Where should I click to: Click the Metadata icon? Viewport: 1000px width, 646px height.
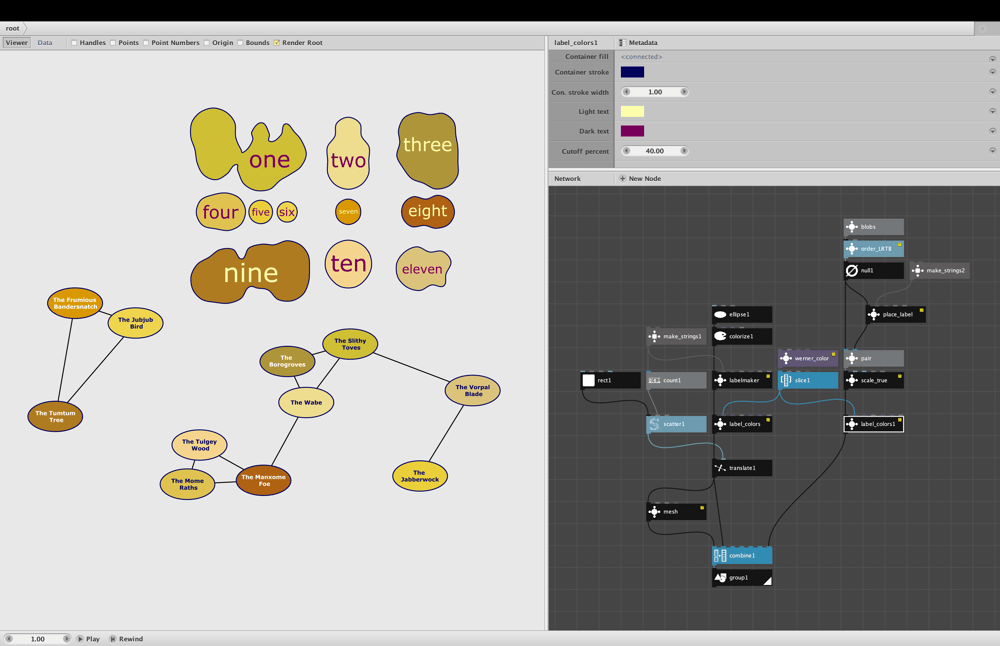click(622, 43)
